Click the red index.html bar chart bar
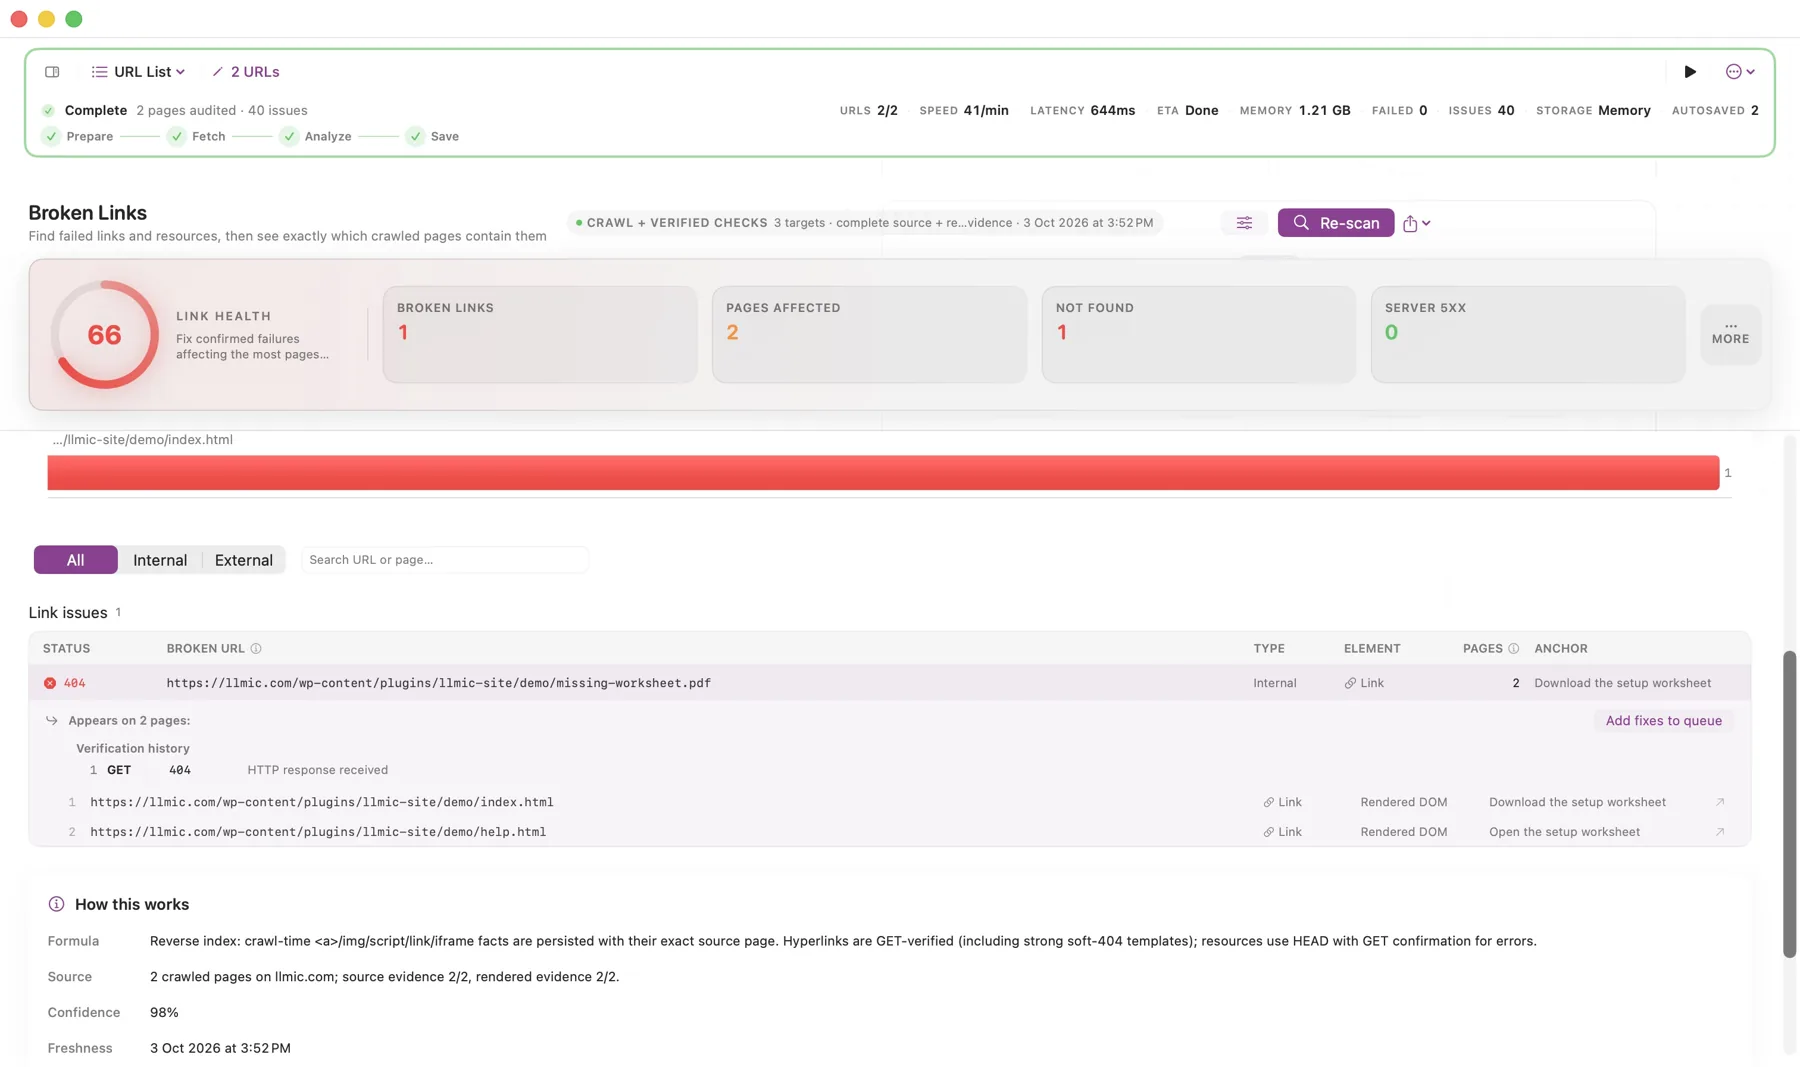Image resolution: width=1800 pixels, height=1067 pixels. point(883,473)
